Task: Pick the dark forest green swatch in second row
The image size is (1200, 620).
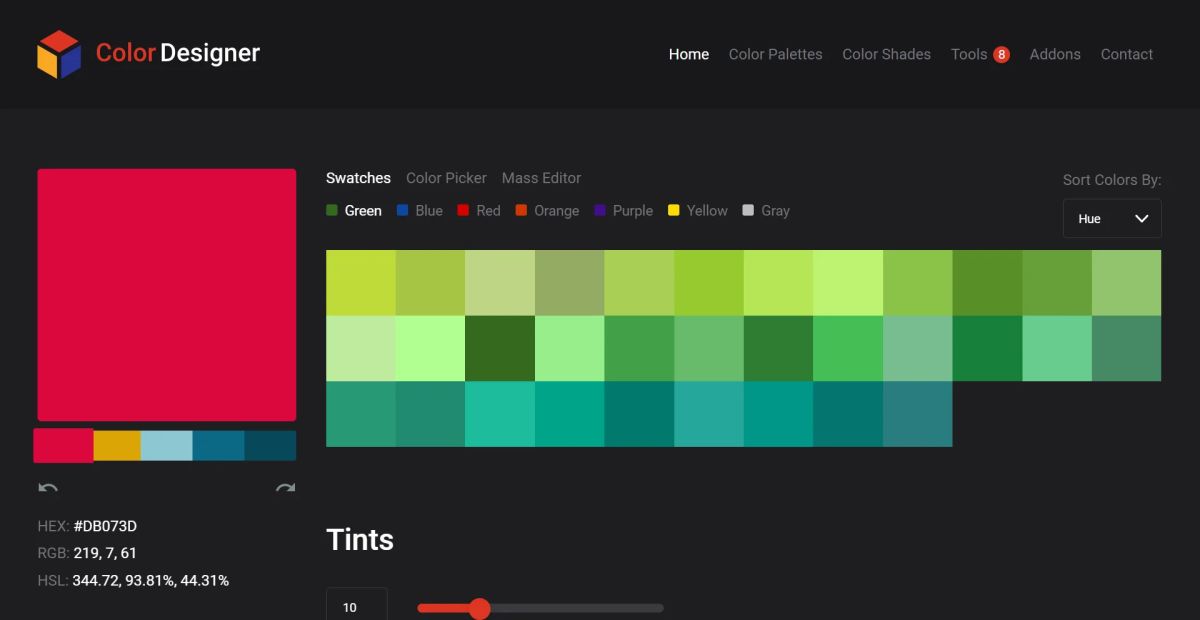Action: [x=500, y=348]
